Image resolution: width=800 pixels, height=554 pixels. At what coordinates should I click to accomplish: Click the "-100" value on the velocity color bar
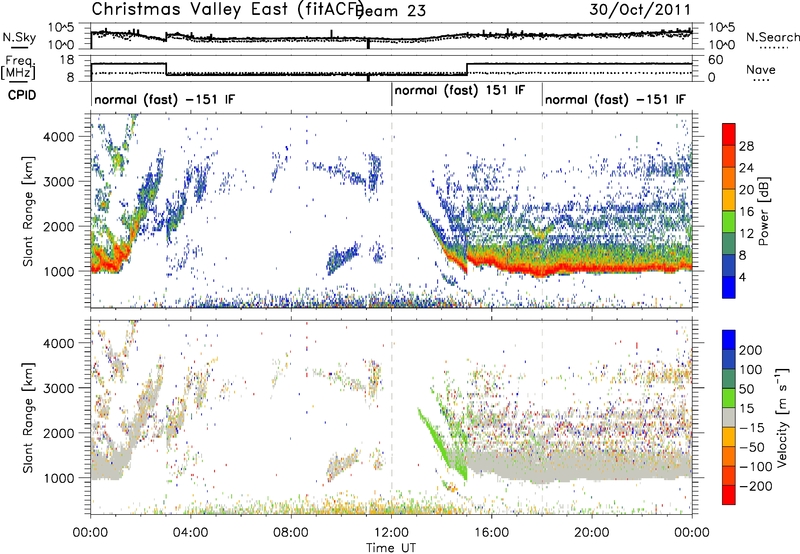coord(756,467)
